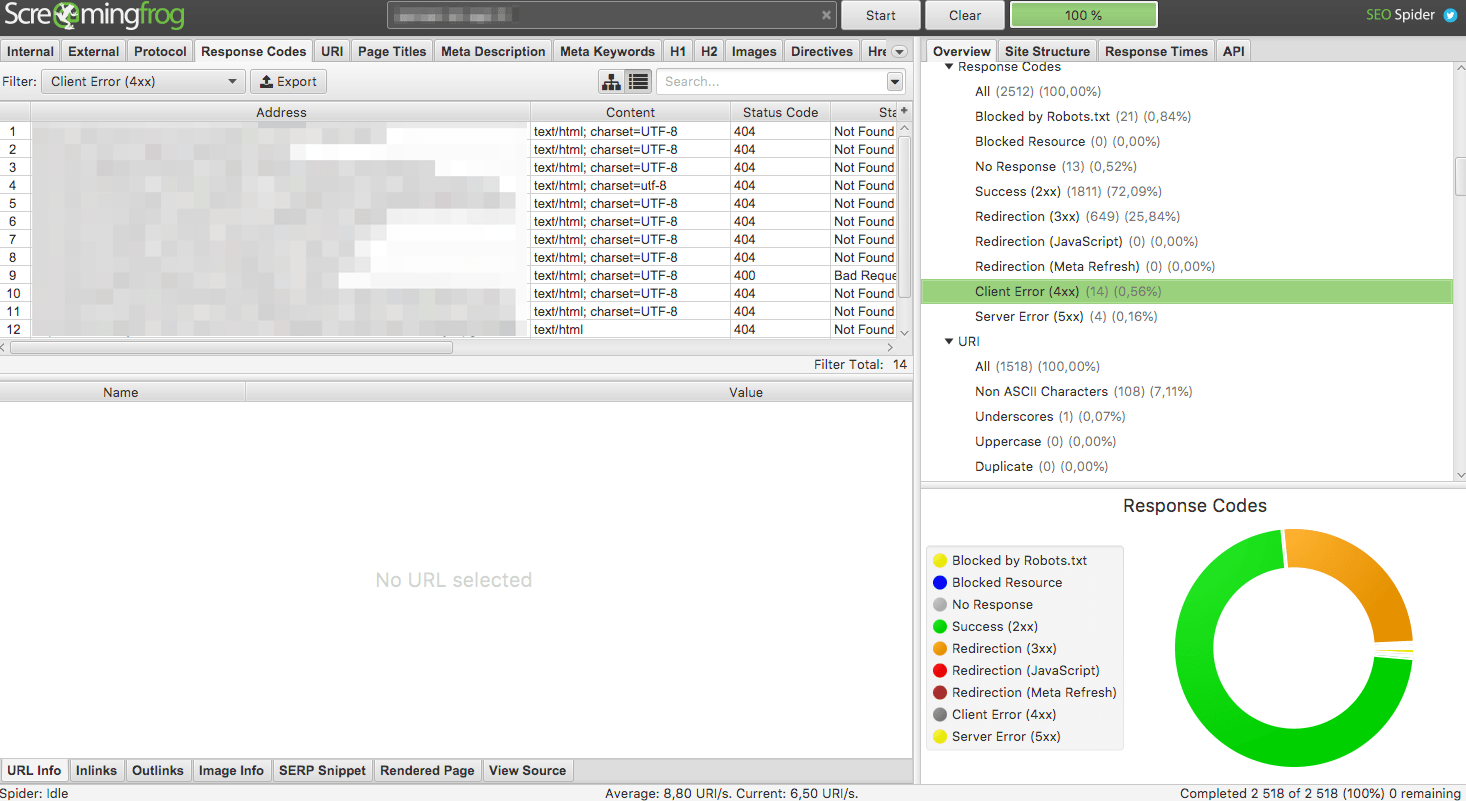
Task: Switch to tree view icon
Action: click(611, 82)
